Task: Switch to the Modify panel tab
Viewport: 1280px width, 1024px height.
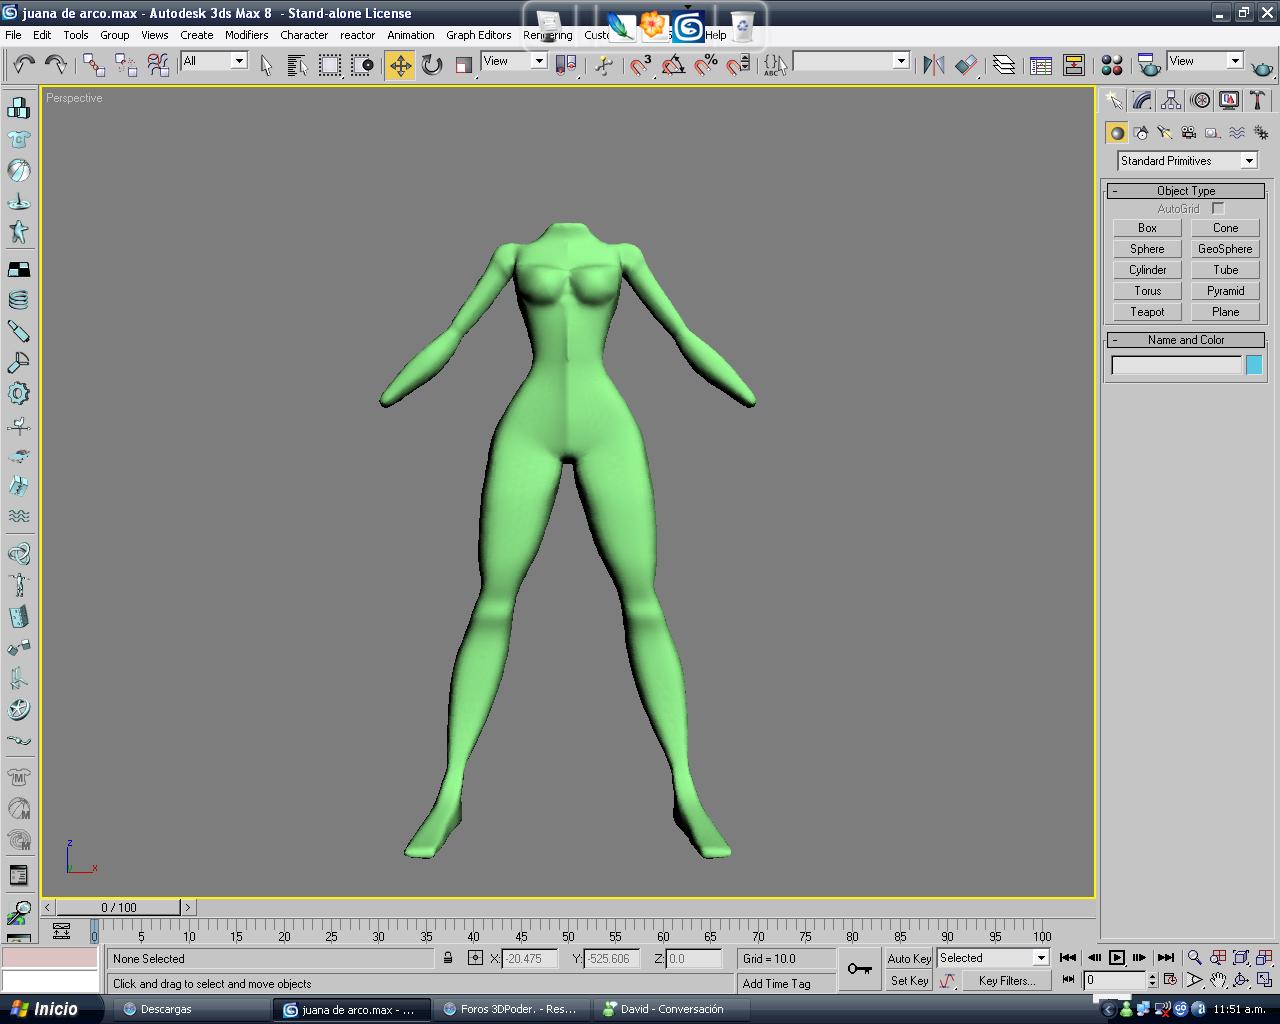Action: (x=1143, y=100)
